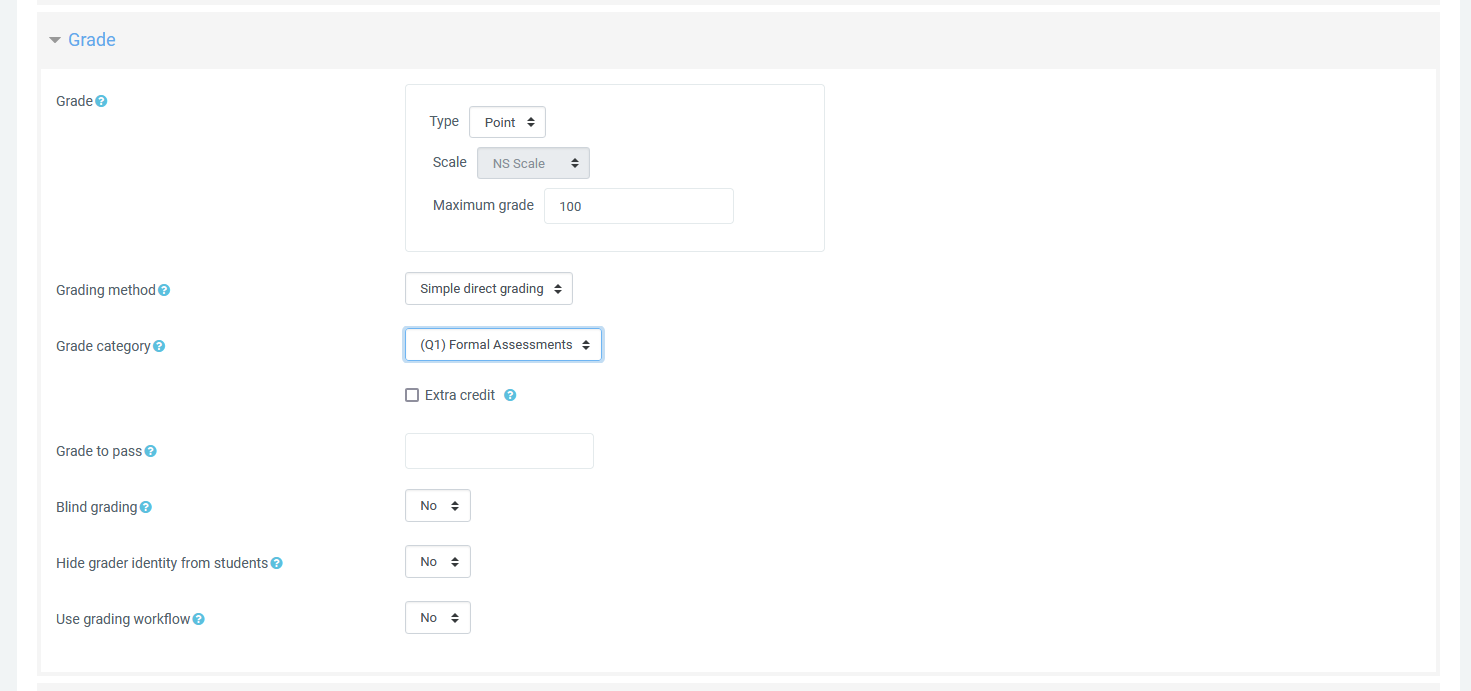The height and width of the screenshot is (691, 1471).
Task: Click Blind grading help icon
Action: pos(145,507)
